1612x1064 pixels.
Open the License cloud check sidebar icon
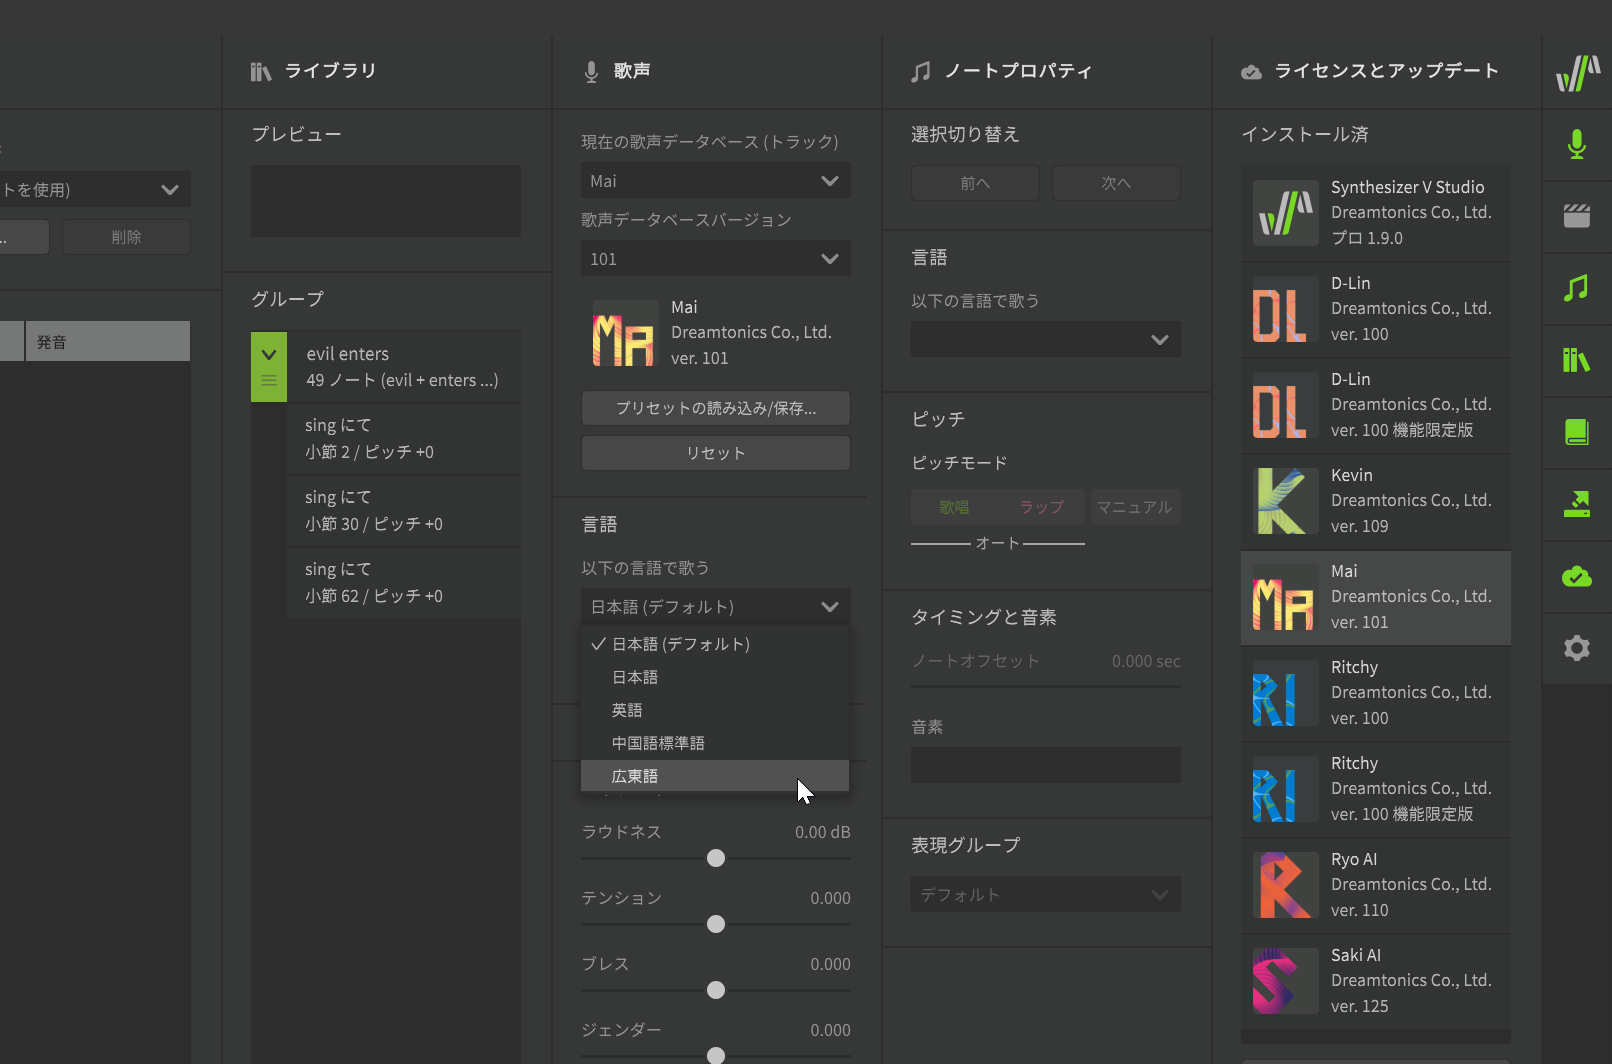click(1577, 576)
